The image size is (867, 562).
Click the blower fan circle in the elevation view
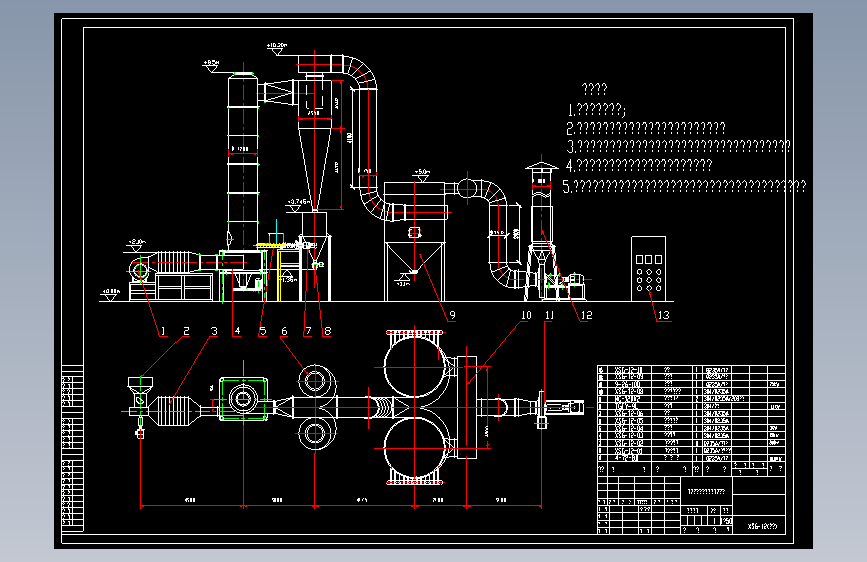[140, 271]
